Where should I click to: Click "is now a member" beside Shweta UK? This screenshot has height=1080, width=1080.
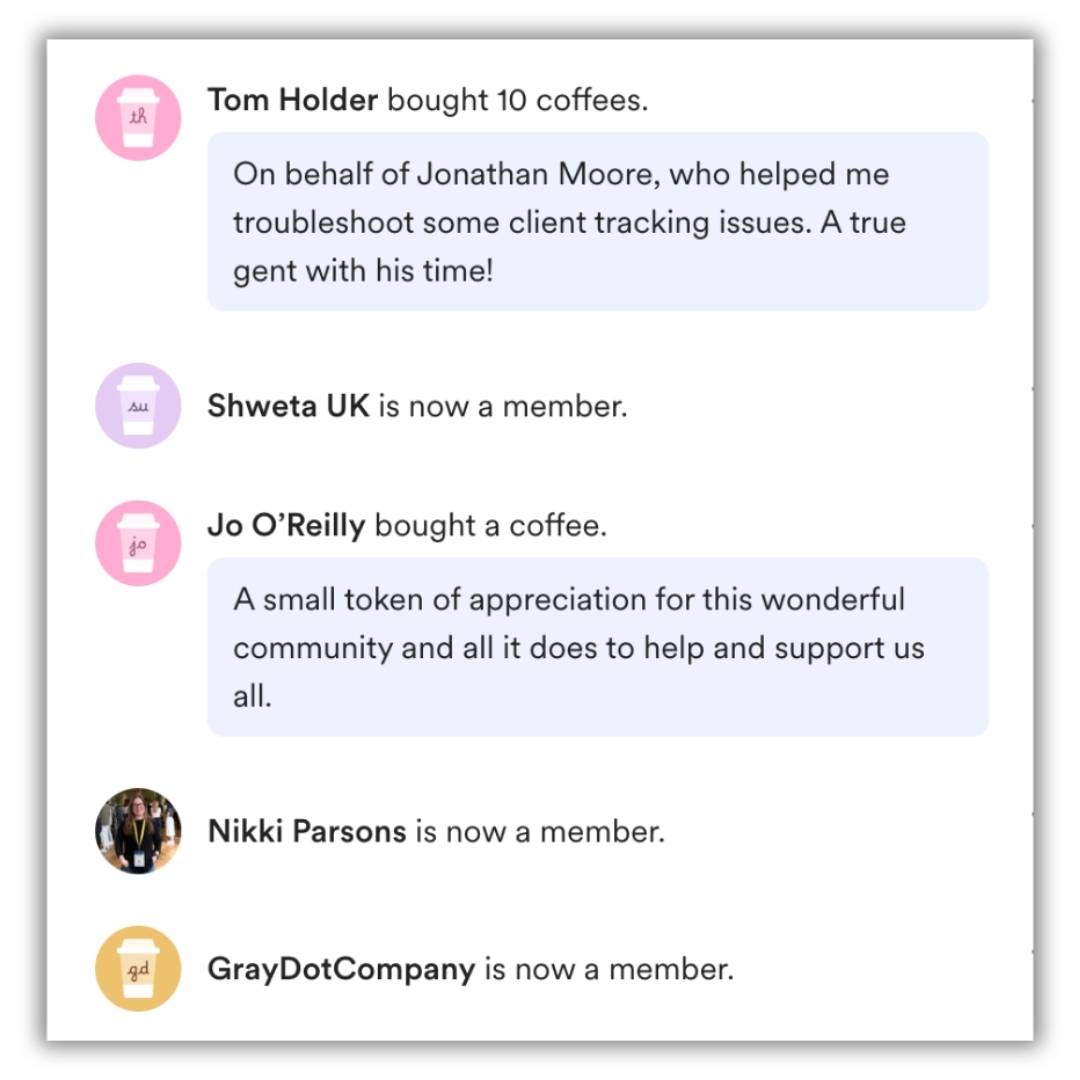[502, 406]
